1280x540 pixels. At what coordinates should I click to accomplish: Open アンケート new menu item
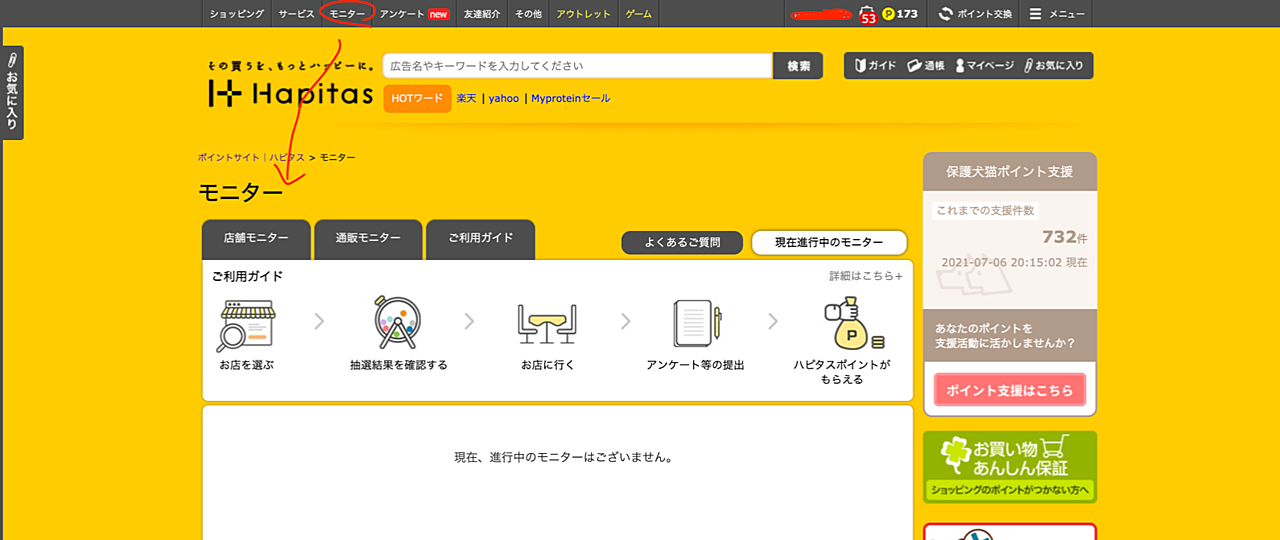tap(414, 14)
